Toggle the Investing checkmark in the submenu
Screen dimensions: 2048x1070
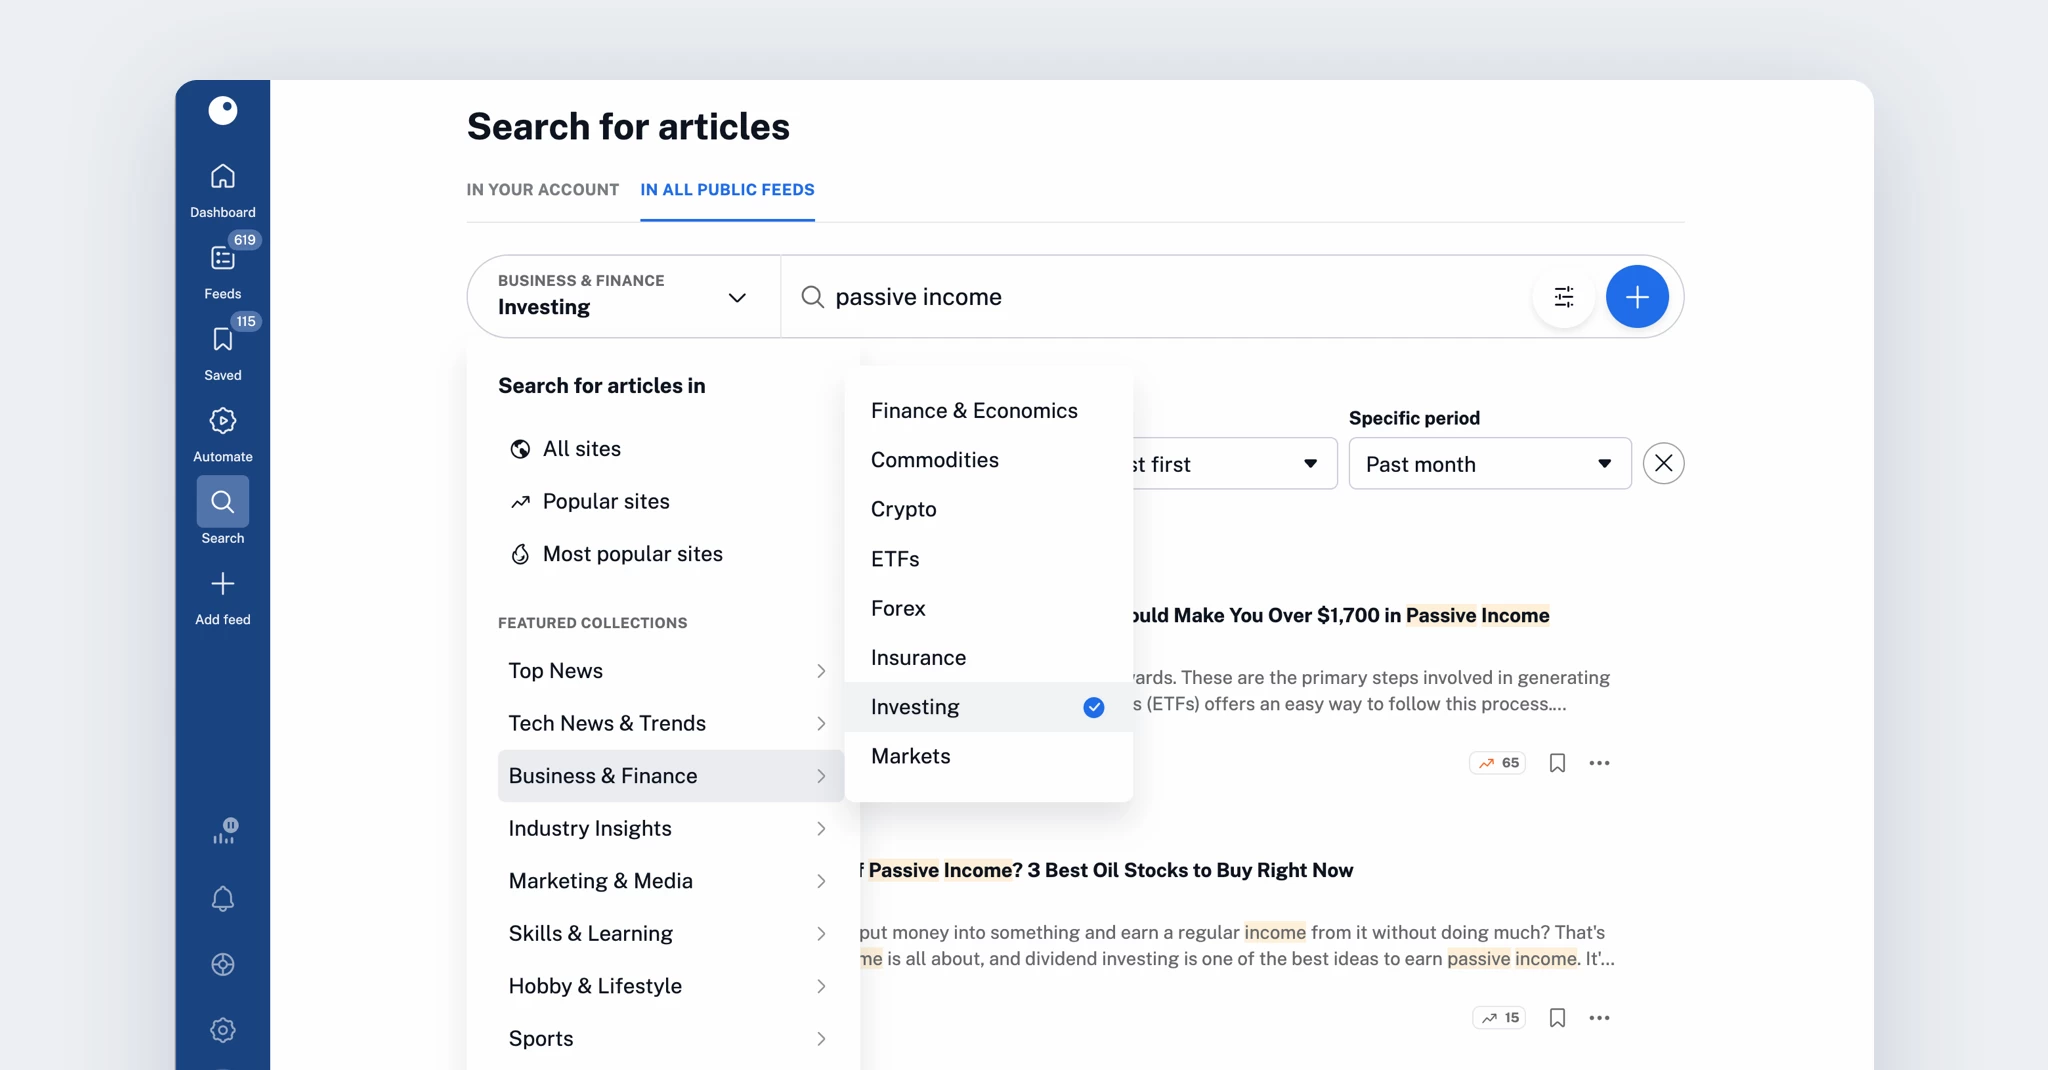point(1094,708)
